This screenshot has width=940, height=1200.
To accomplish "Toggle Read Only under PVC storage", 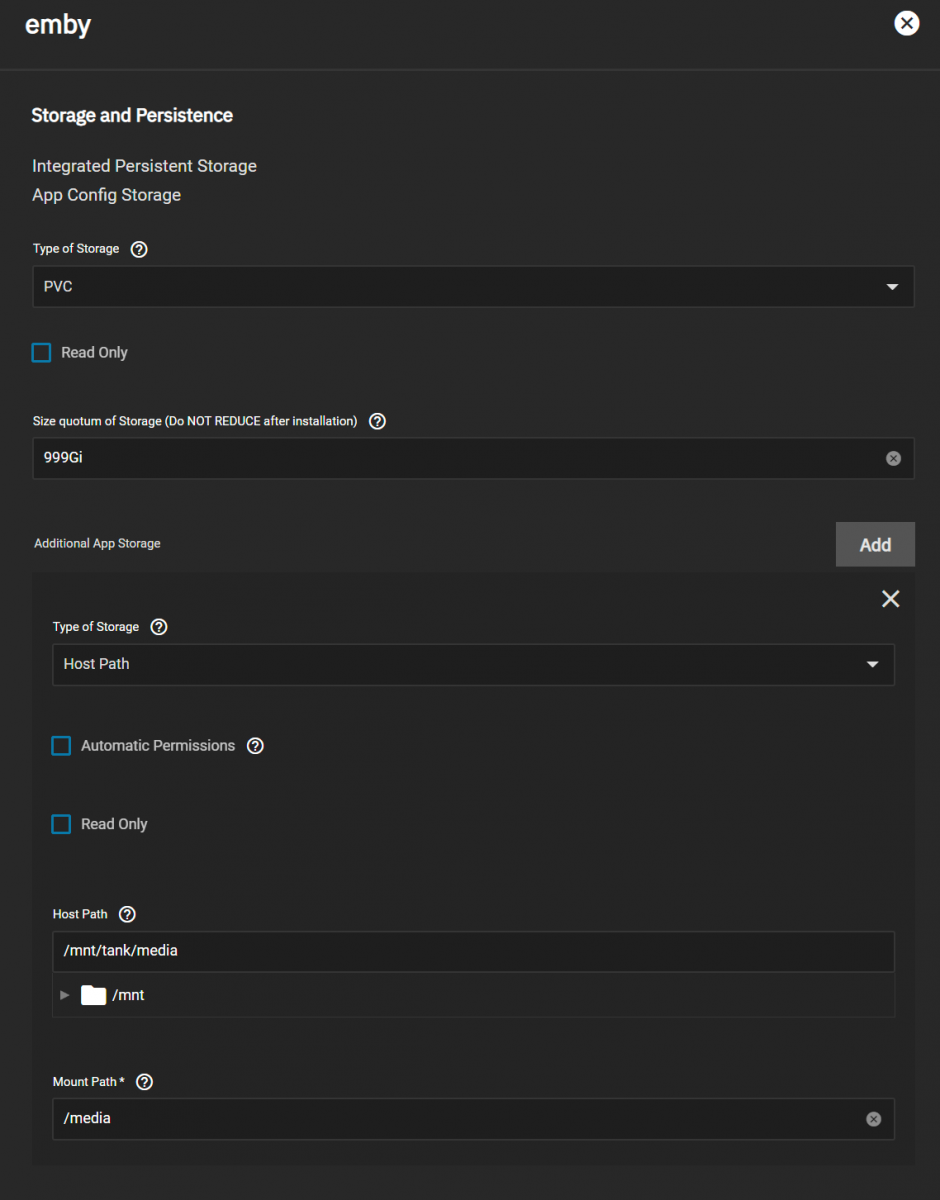I will [41, 353].
